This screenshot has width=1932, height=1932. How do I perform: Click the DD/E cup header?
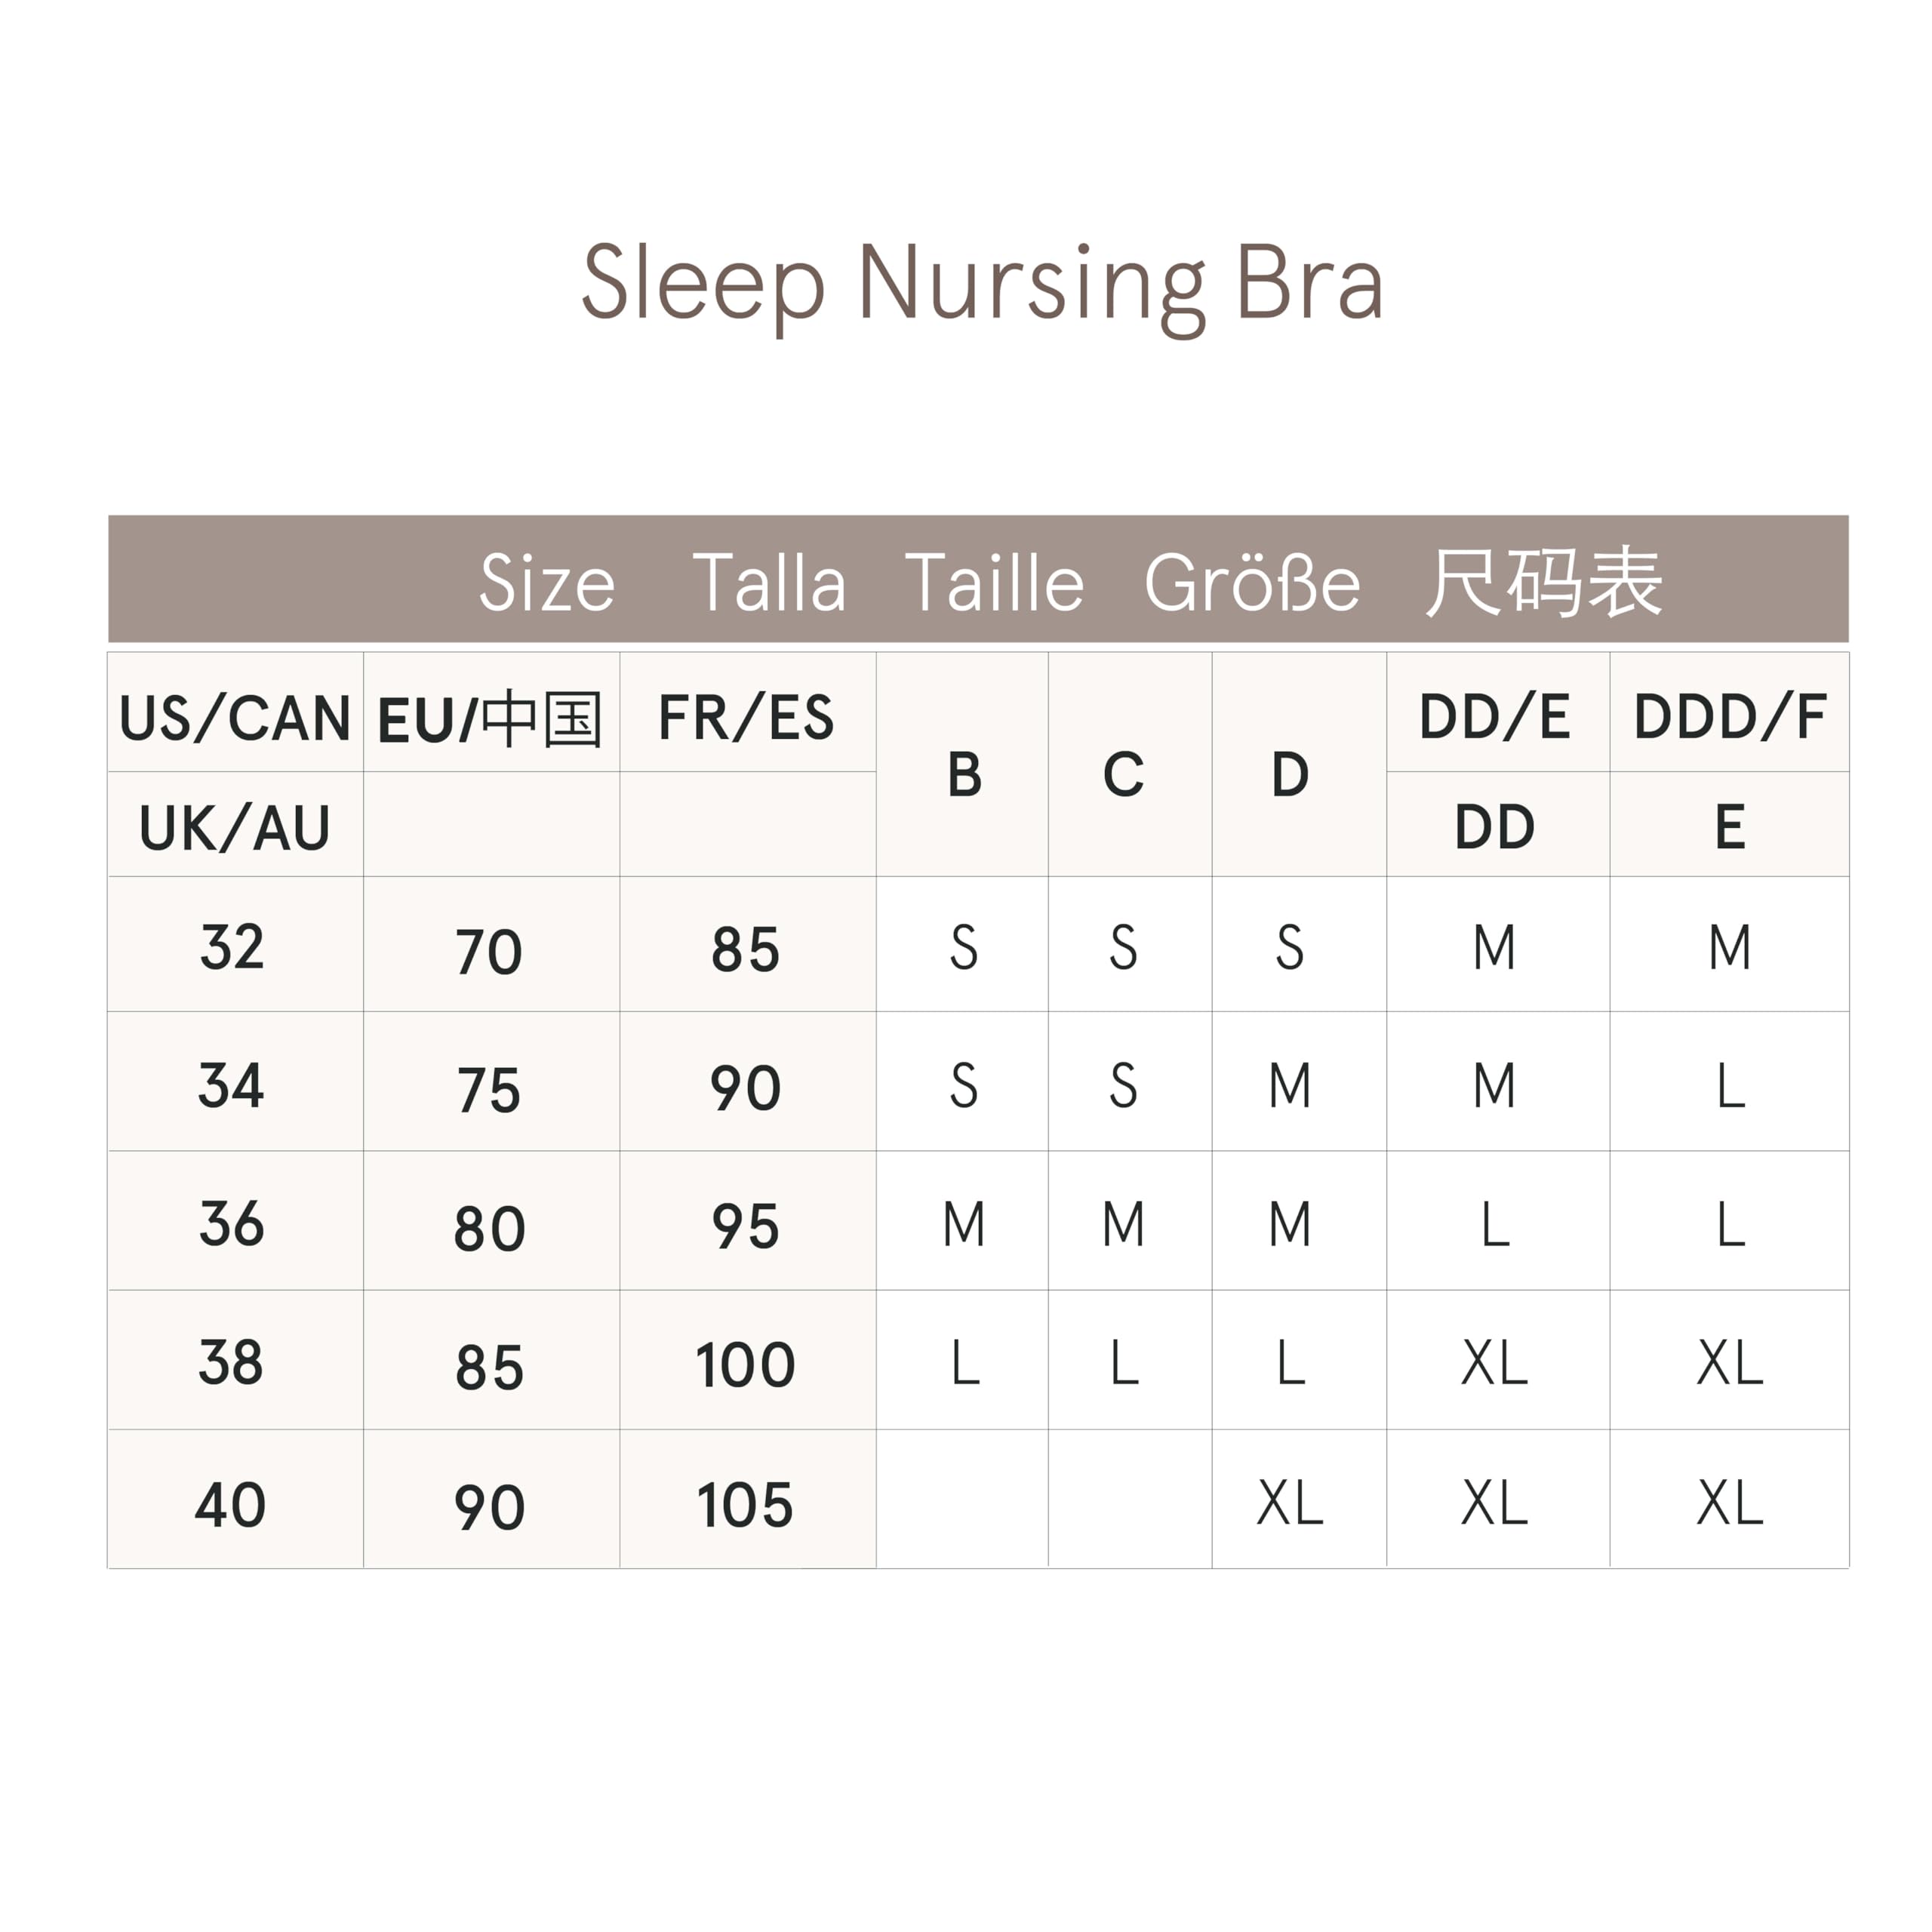(x=1495, y=717)
